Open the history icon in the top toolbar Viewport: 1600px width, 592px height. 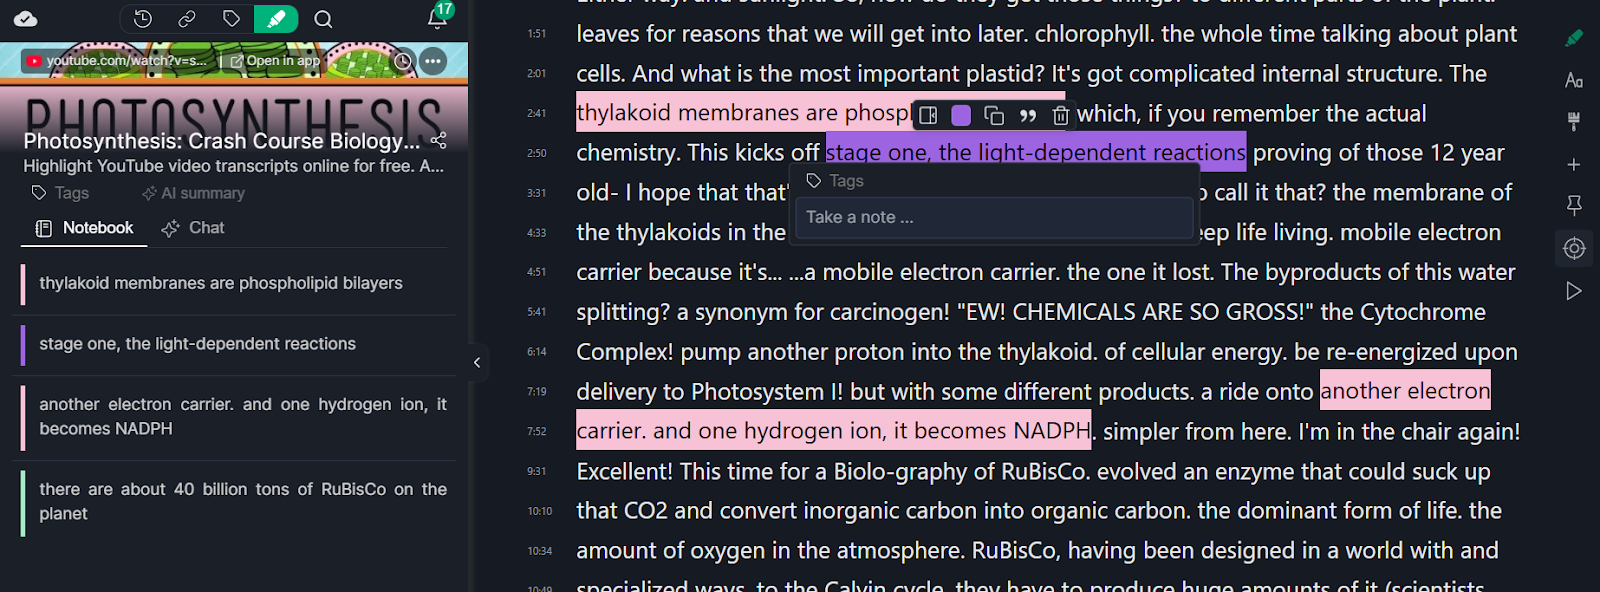142,19
